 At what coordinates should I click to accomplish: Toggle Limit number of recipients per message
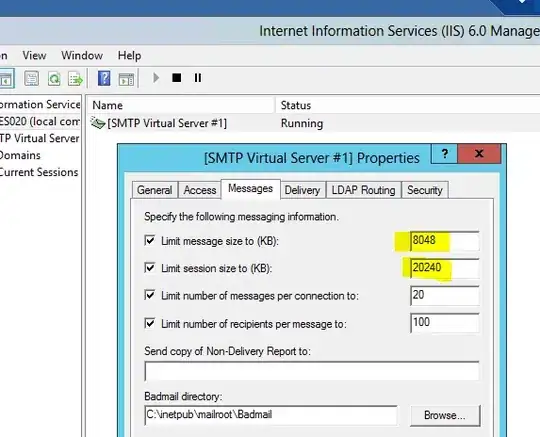point(149,323)
